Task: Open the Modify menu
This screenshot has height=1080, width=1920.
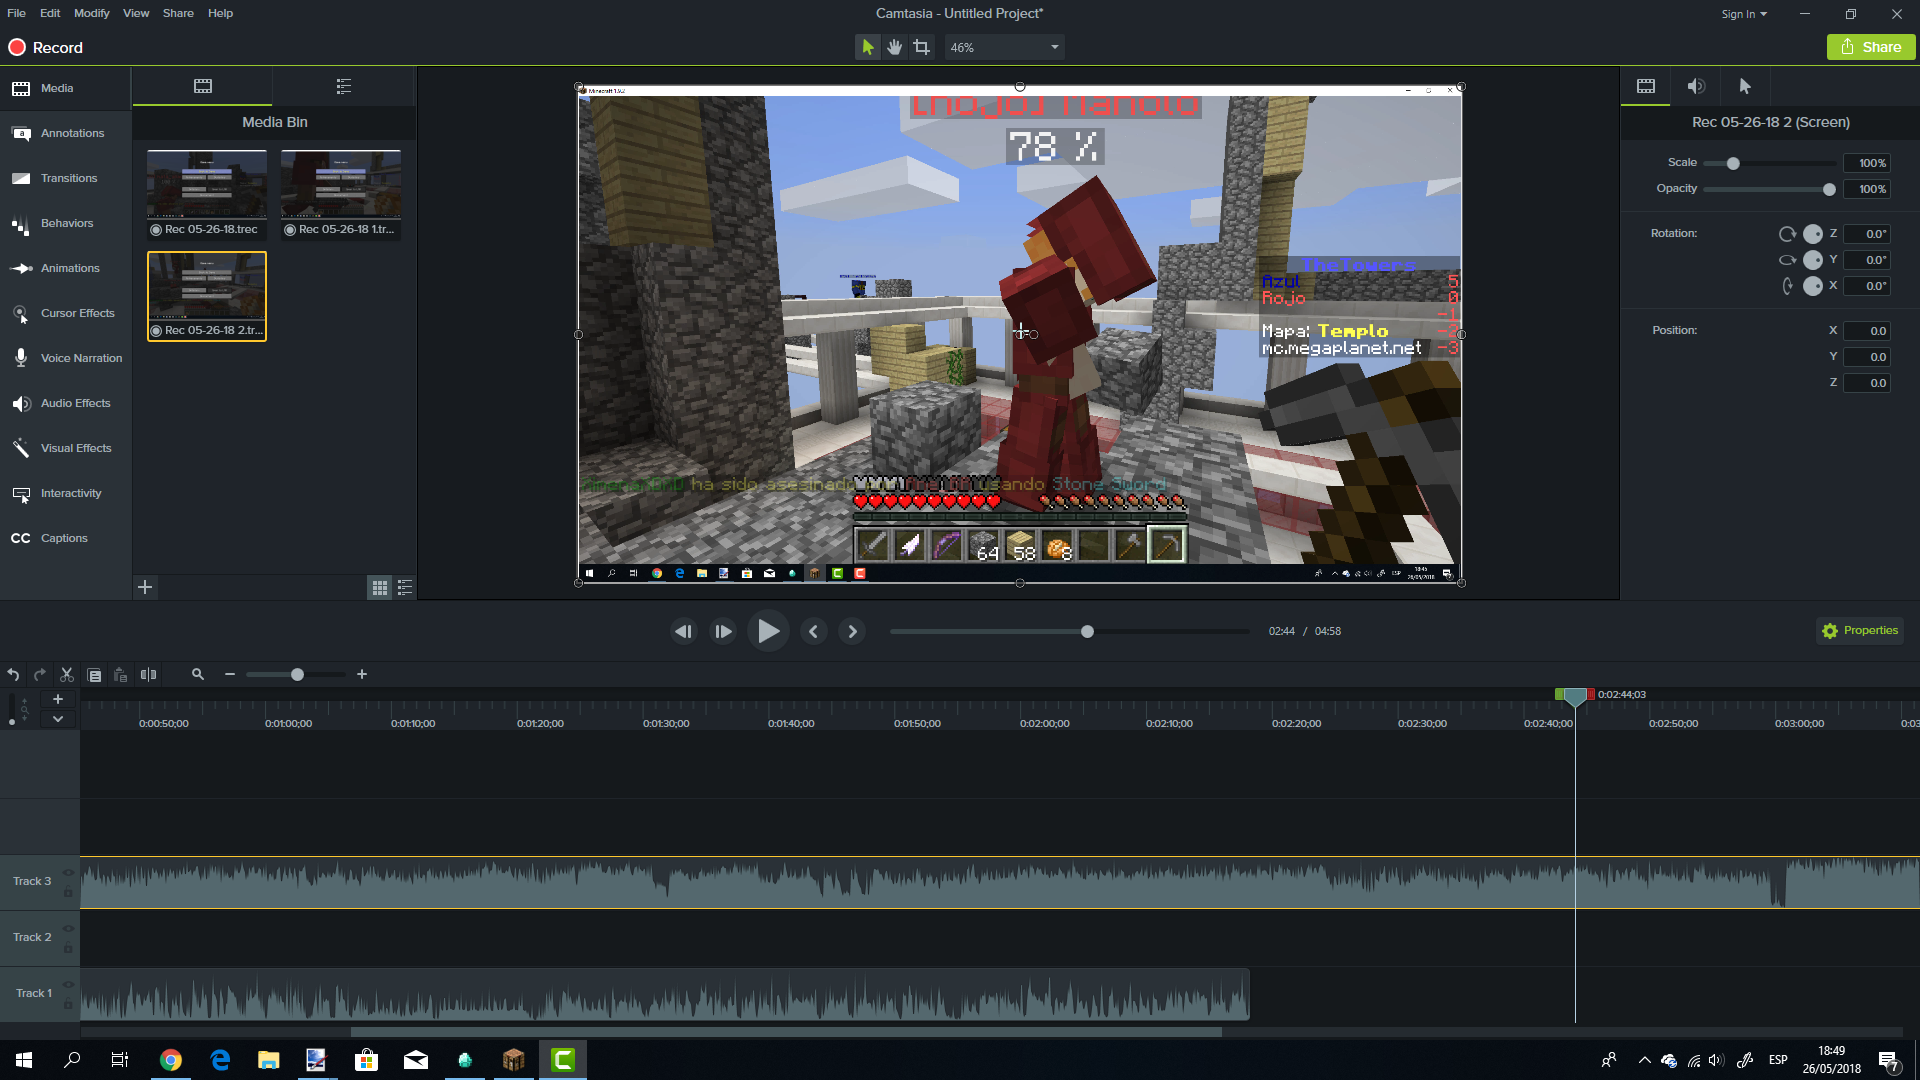Action: click(x=92, y=13)
